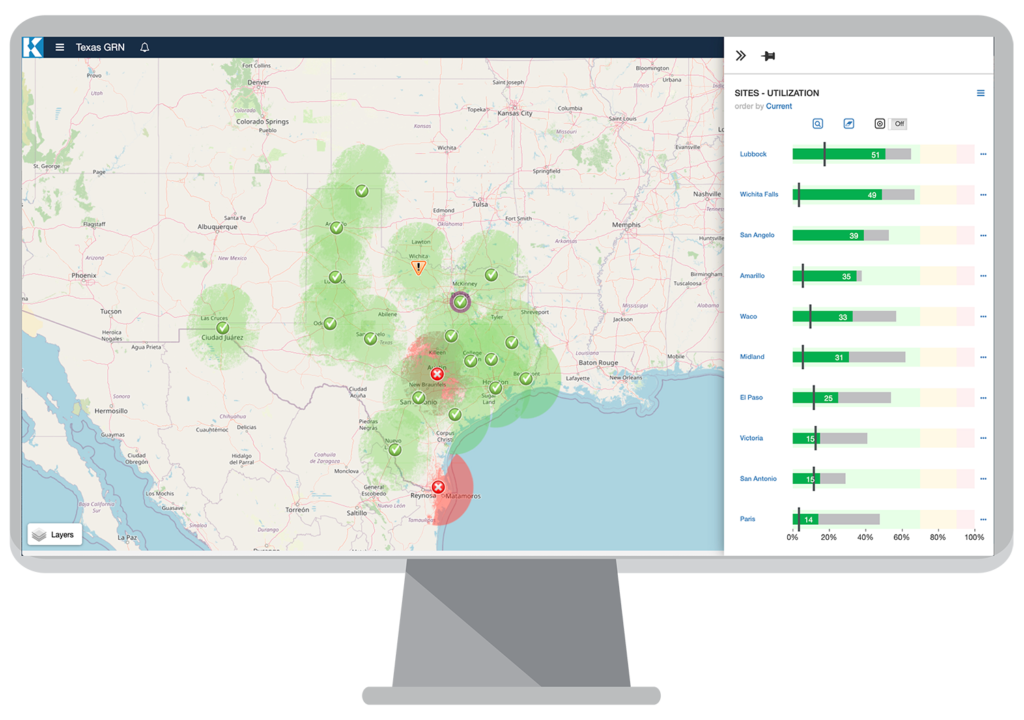The width and height of the screenshot is (1024, 720).
Task: Click the eraser icon in utilization panel
Action: click(849, 124)
